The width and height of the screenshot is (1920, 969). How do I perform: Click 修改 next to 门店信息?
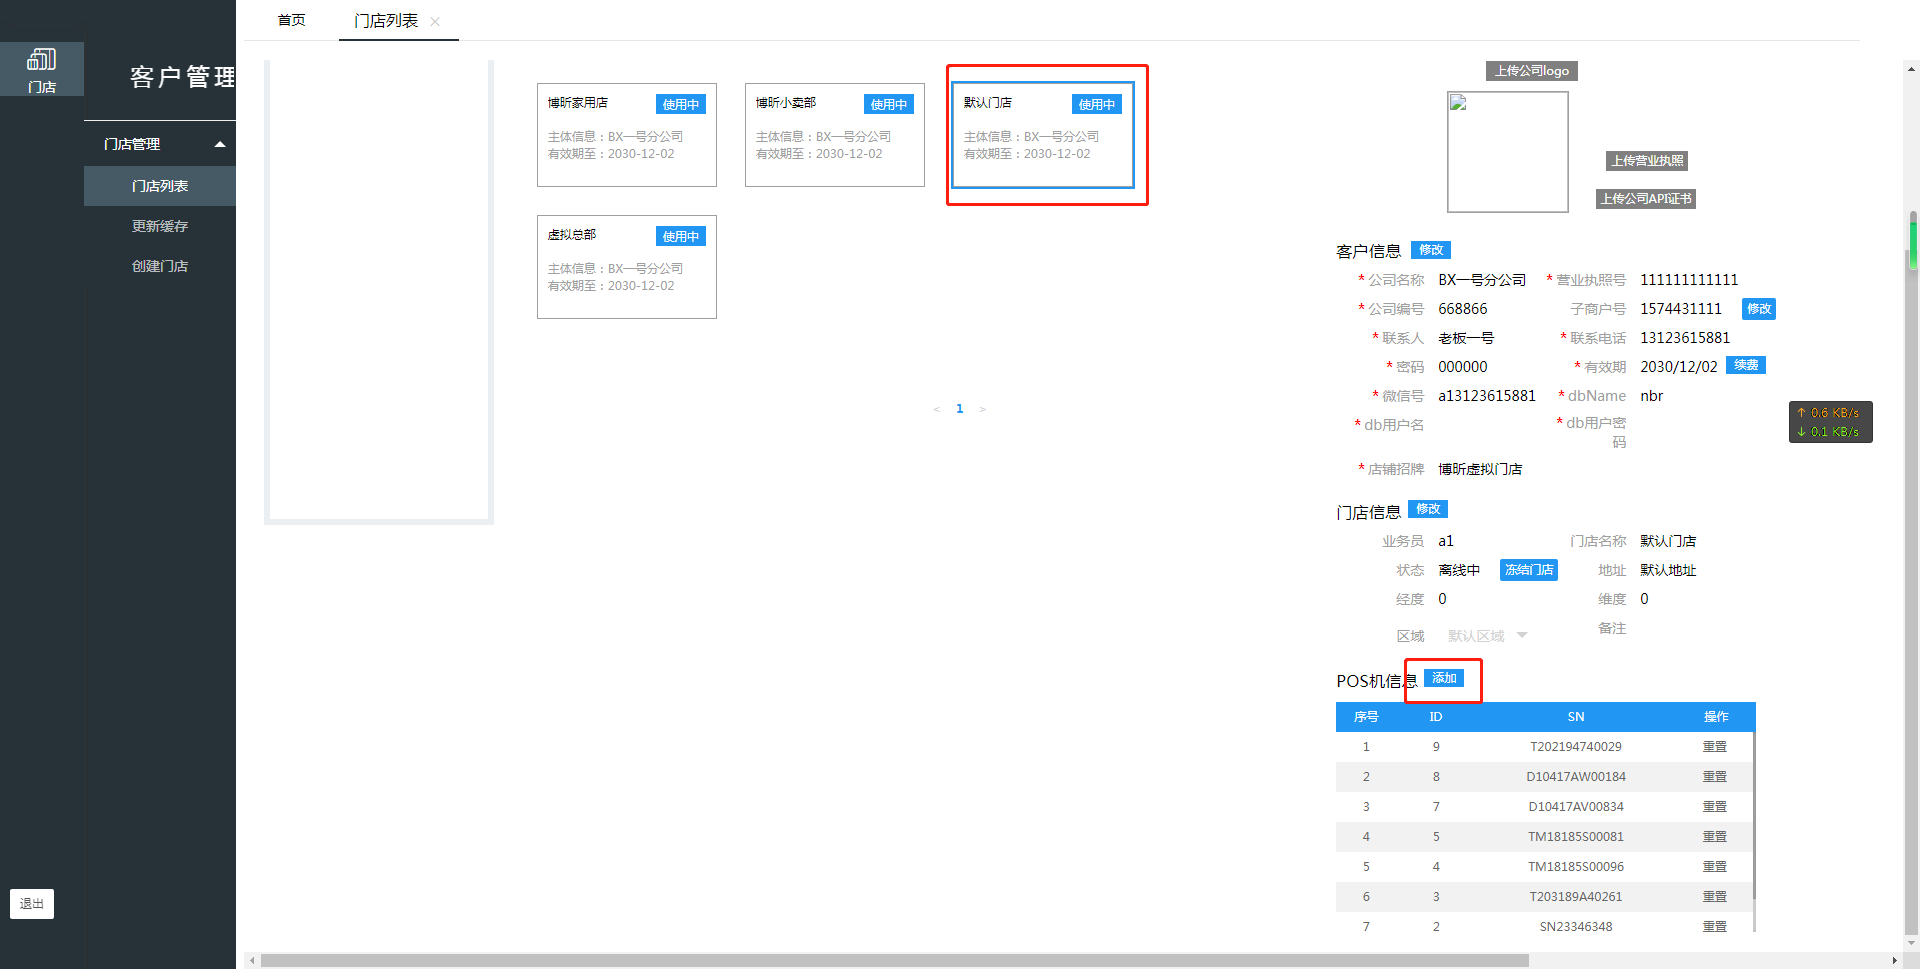1428,509
